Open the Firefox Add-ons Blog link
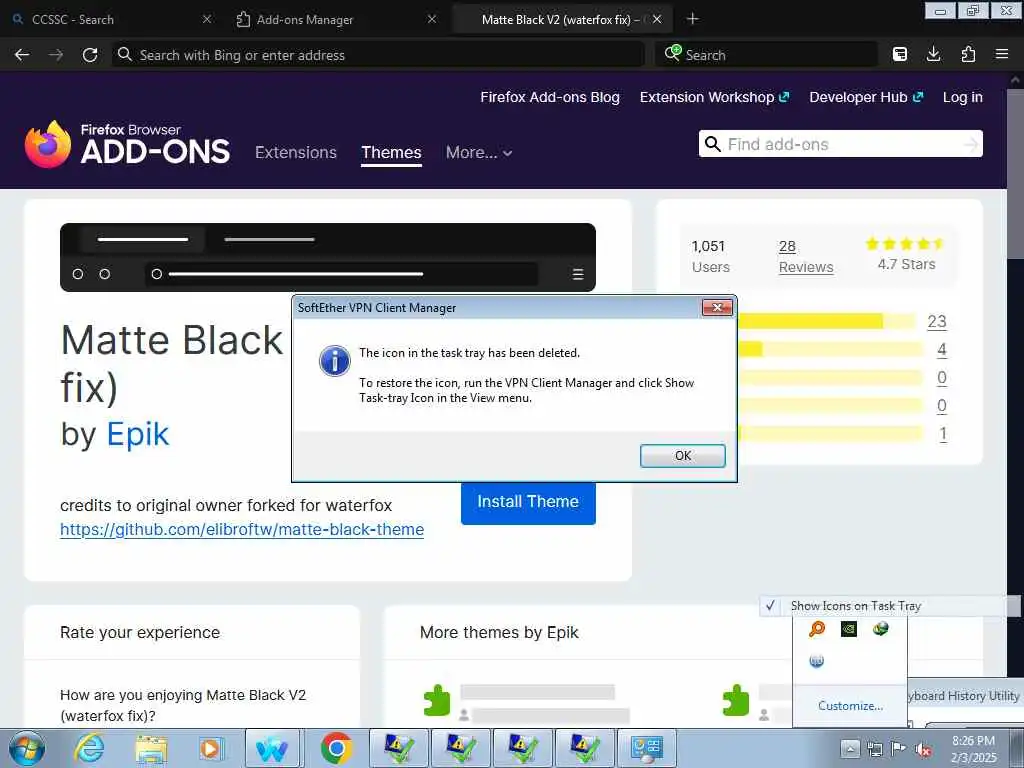The height and width of the screenshot is (768, 1024). 550,97
